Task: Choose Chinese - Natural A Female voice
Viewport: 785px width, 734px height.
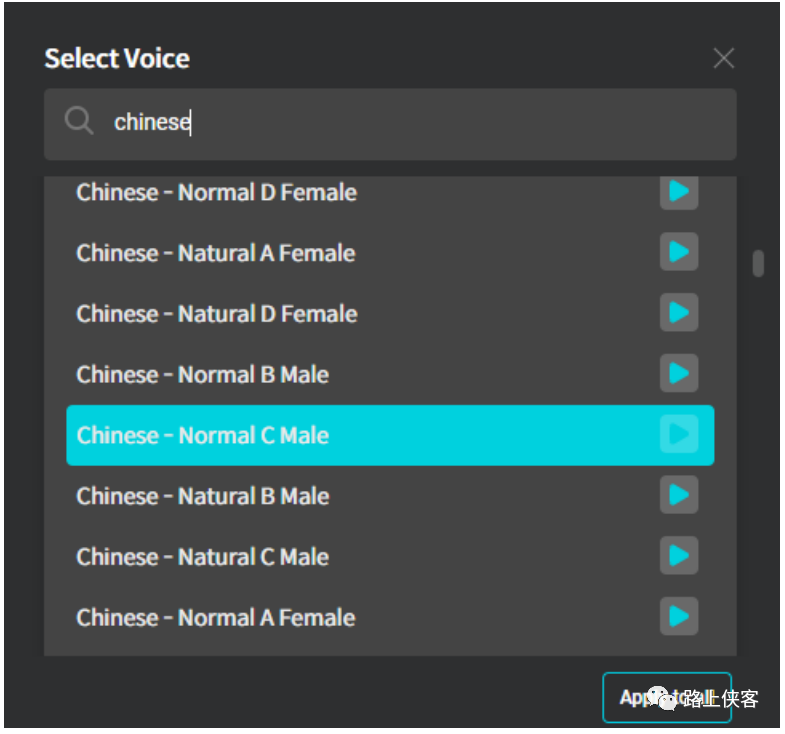Action: tap(216, 254)
